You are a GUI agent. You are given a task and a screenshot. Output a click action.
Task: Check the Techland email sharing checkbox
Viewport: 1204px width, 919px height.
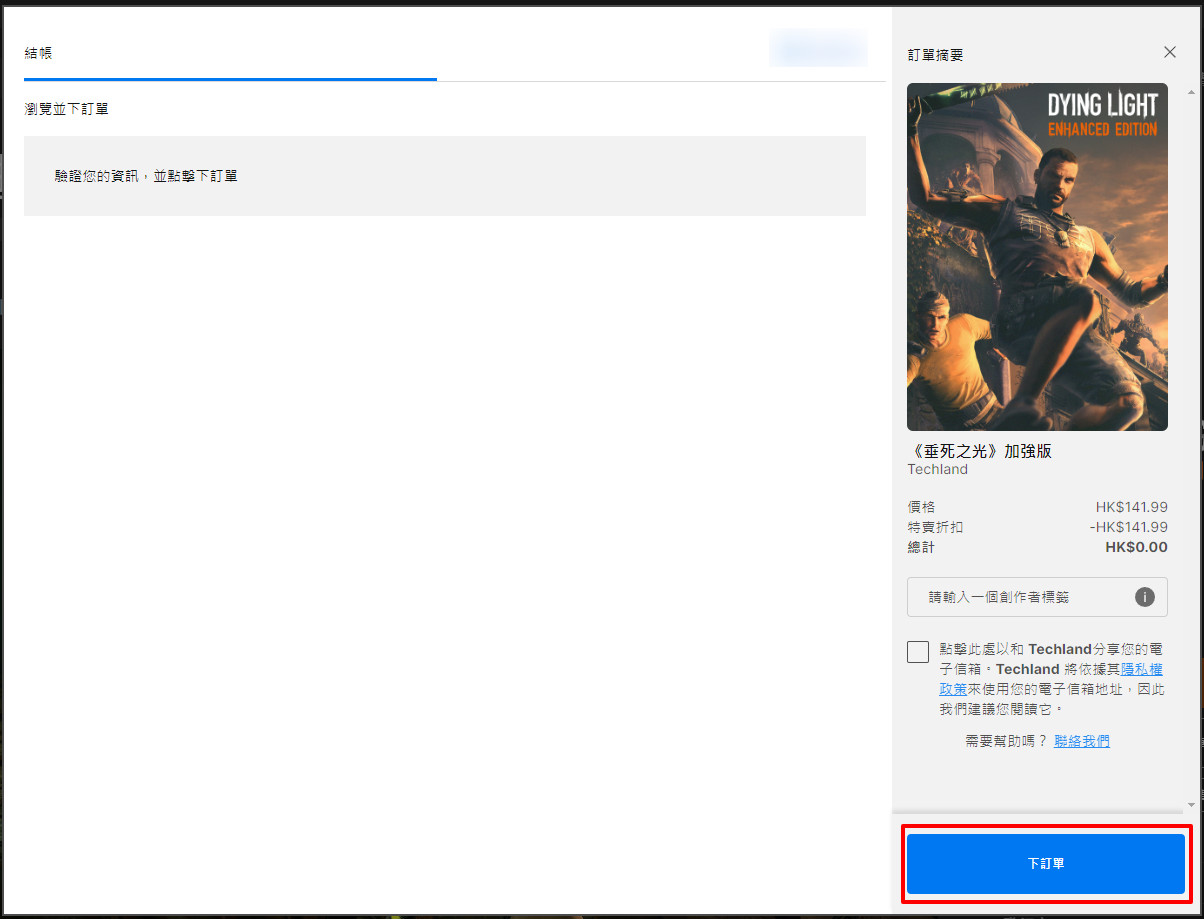click(918, 652)
